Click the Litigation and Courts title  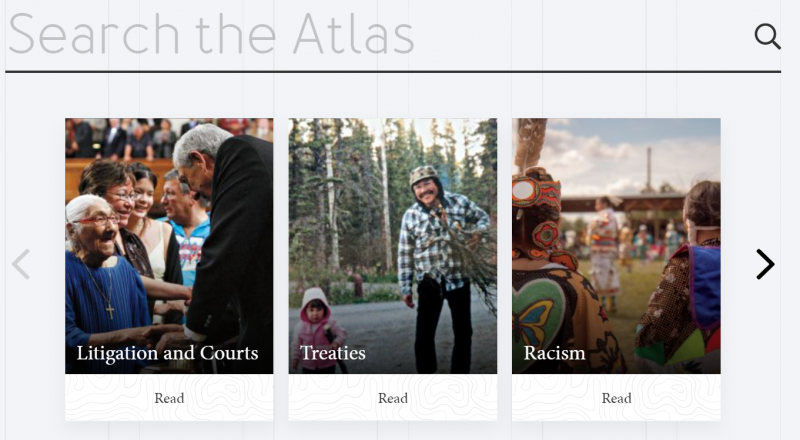click(167, 353)
